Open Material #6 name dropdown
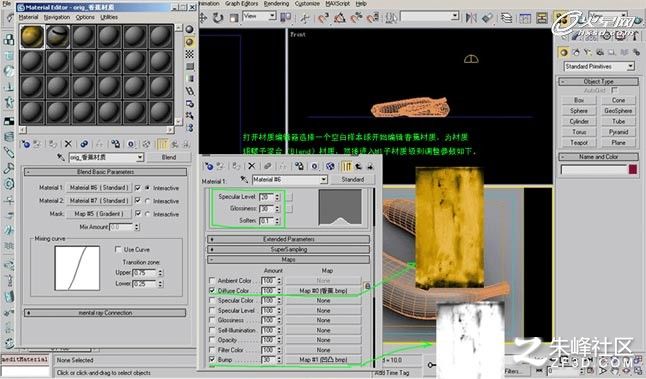The image size is (646, 379). [x=324, y=180]
